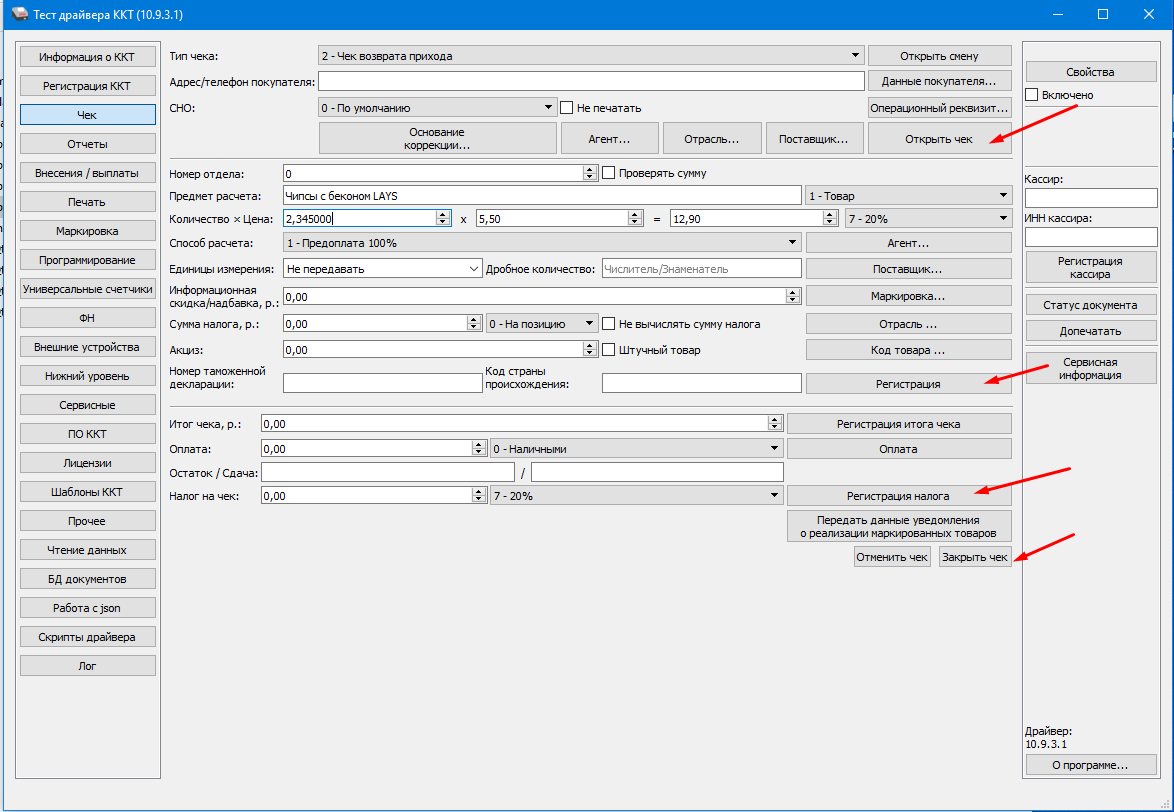
Task: Open the 'Лог' section
Action: 88,666
